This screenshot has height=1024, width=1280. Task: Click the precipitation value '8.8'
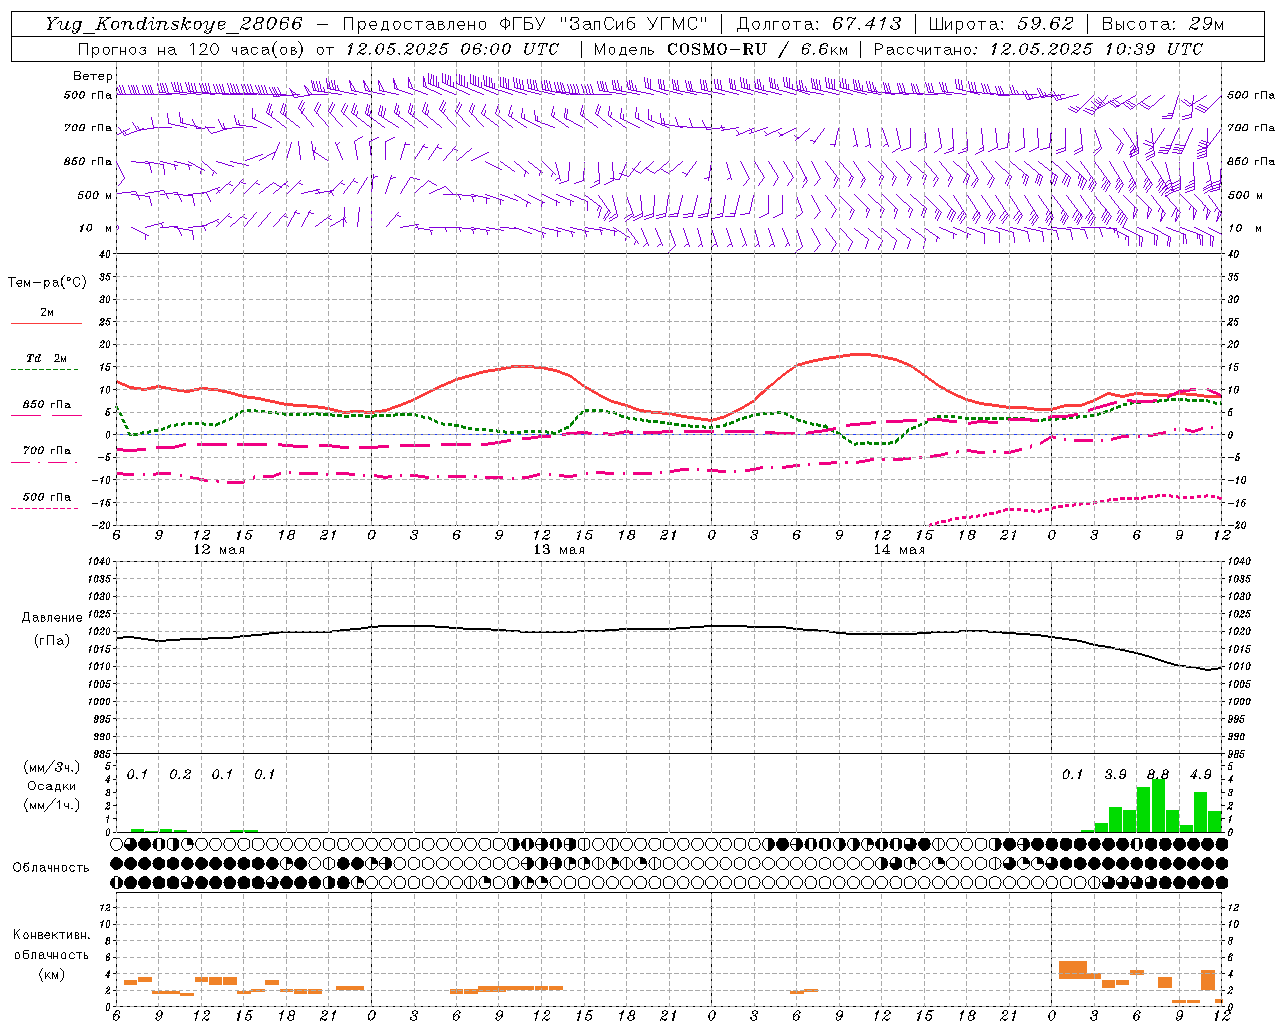pyautogui.click(x=1158, y=774)
